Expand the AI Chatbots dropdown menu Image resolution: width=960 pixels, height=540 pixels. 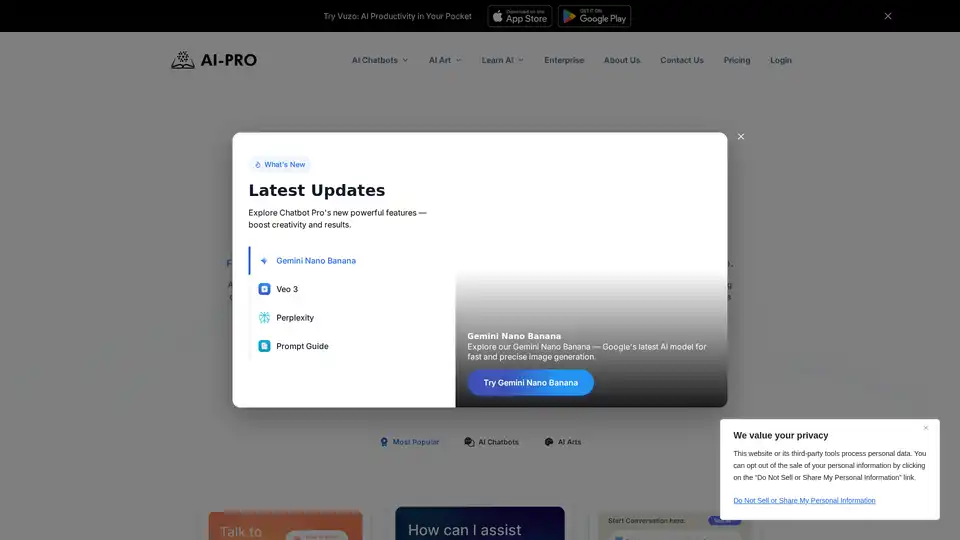pyautogui.click(x=380, y=60)
